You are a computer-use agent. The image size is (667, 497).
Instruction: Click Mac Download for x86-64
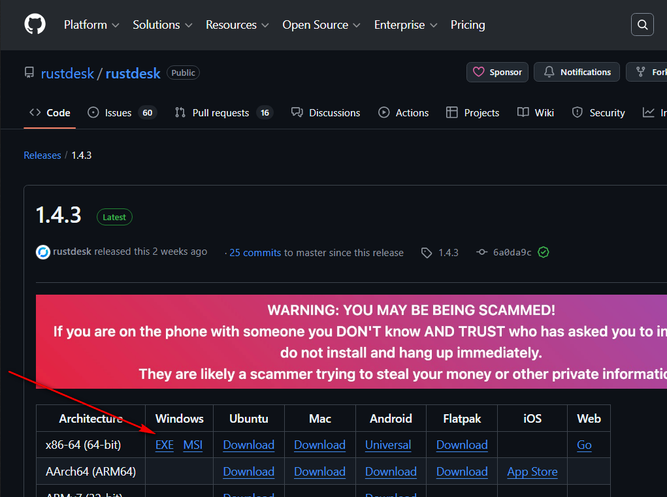(319, 445)
